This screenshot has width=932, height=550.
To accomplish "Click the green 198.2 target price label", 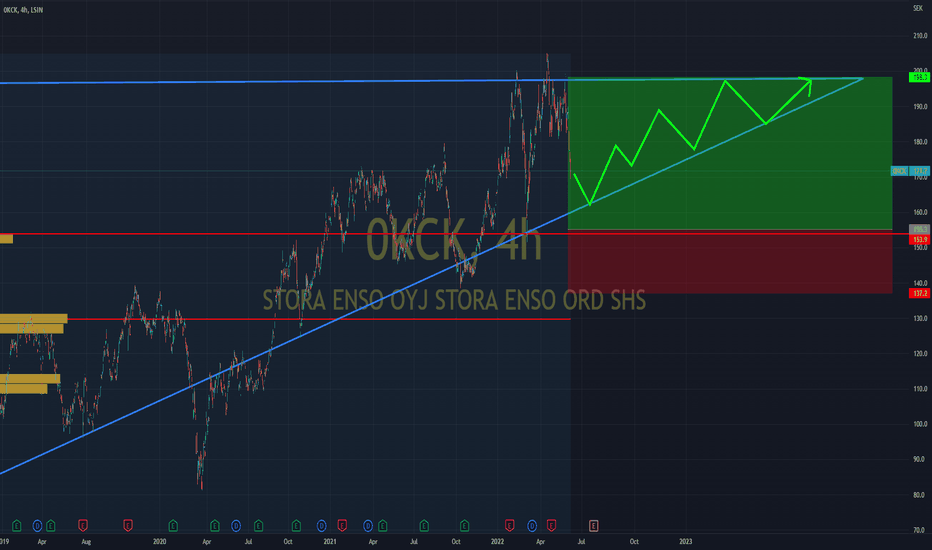I will click(920, 77).
